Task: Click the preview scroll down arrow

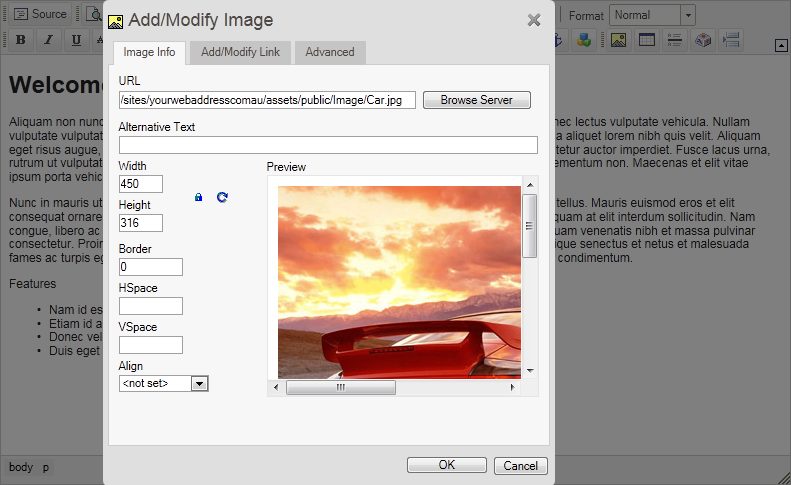Action: [530, 371]
